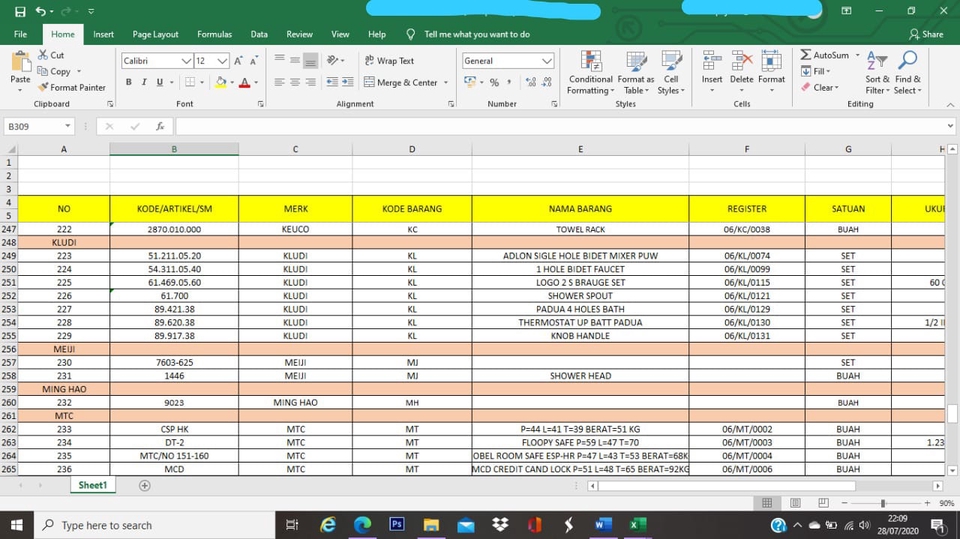The image size is (960, 539).
Task: Toggle Bold formatting
Action: 129,82
